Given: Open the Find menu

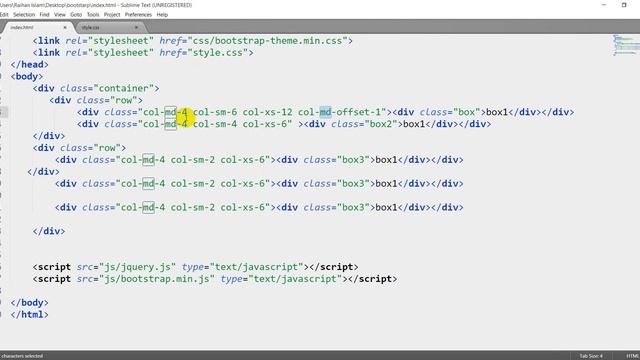Looking at the screenshot, I should pyautogui.click(x=44, y=15).
